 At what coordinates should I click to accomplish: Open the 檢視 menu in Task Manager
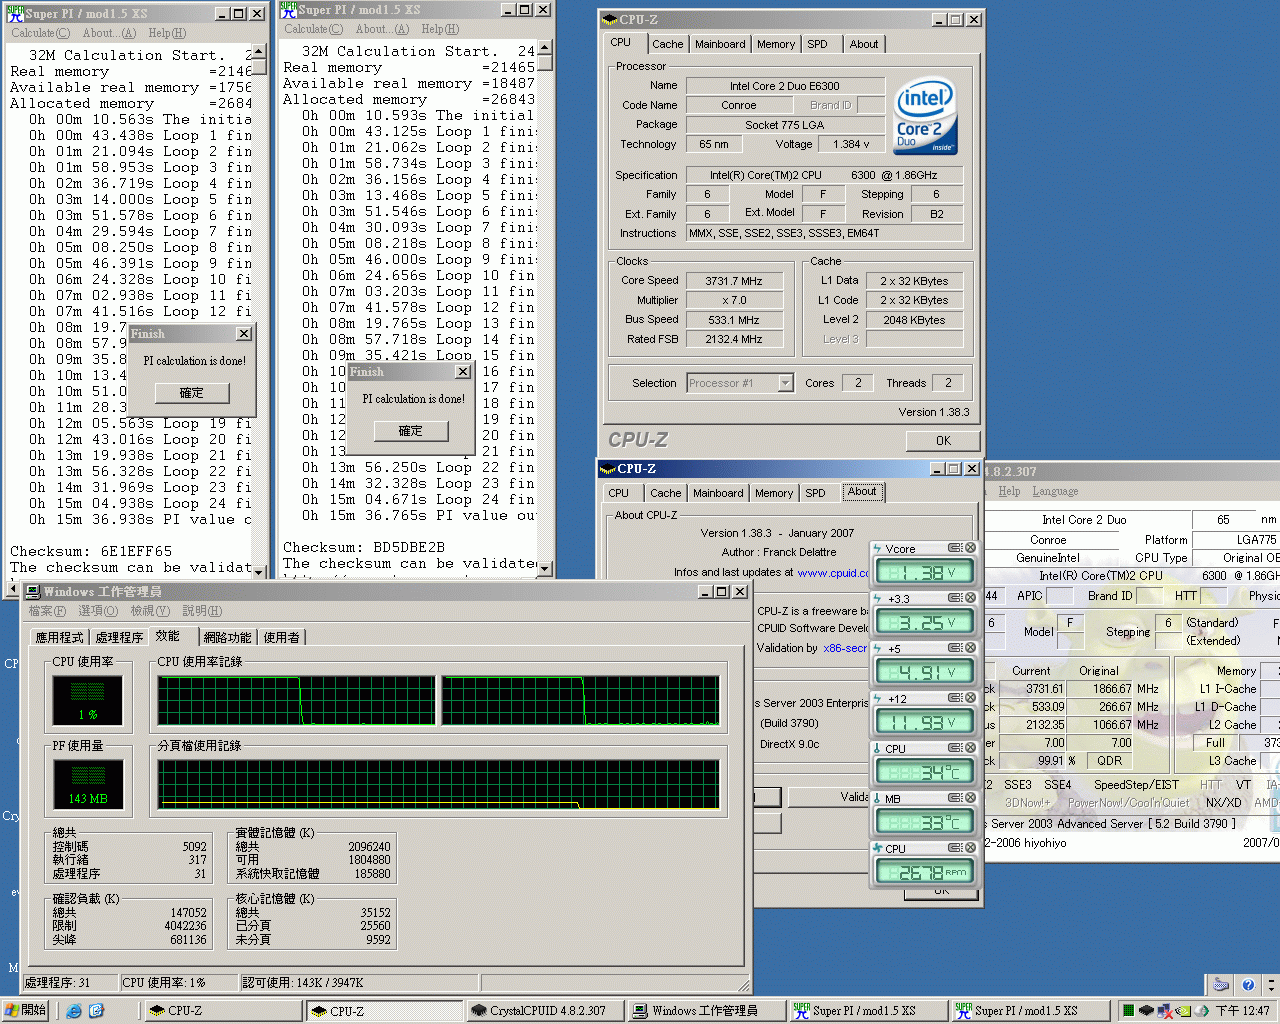150,611
